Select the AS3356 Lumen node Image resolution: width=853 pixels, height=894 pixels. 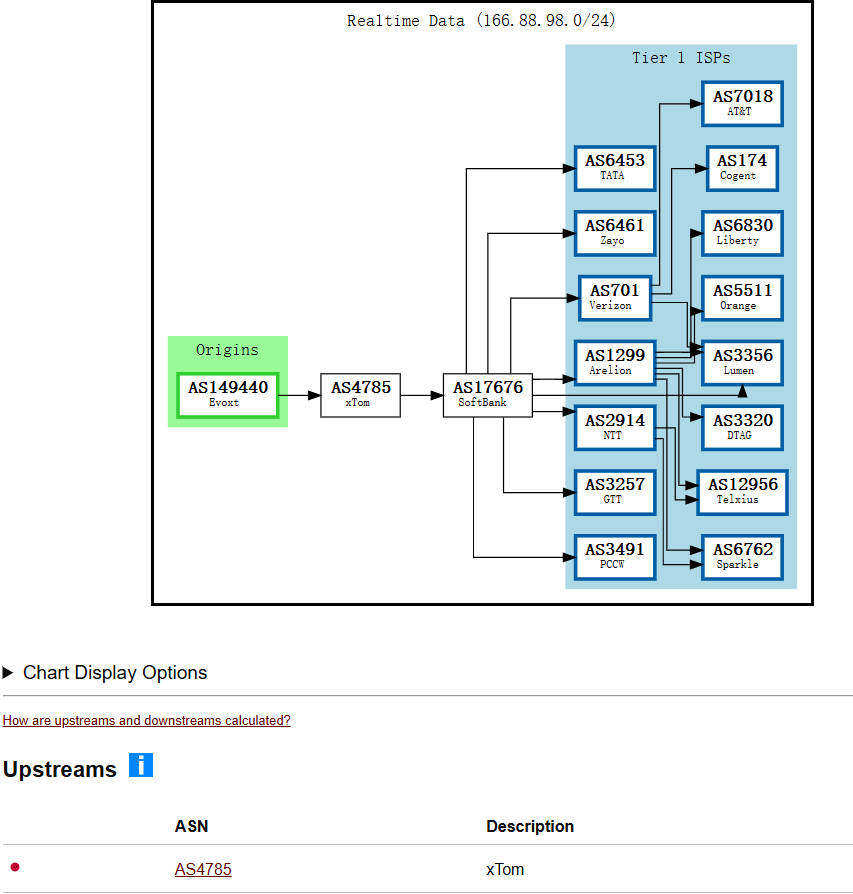pyautogui.click(x=742, y=363)
